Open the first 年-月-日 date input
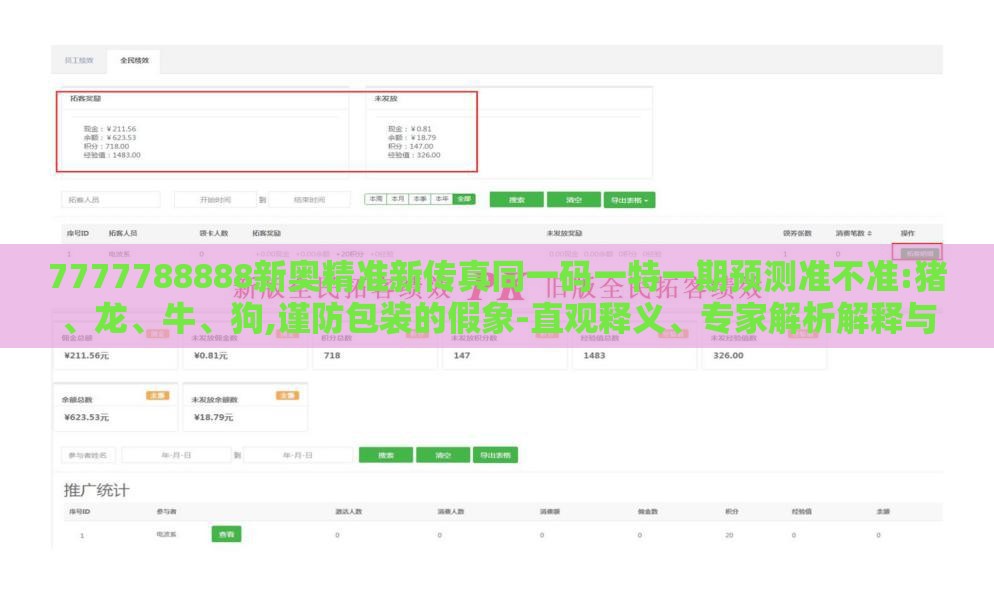The width and height of the screenshot is (994, 592). pos(176,455)
